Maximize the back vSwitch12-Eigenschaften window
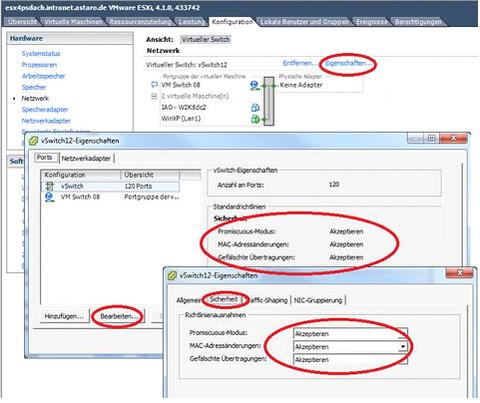 click(x=432, y=138)
